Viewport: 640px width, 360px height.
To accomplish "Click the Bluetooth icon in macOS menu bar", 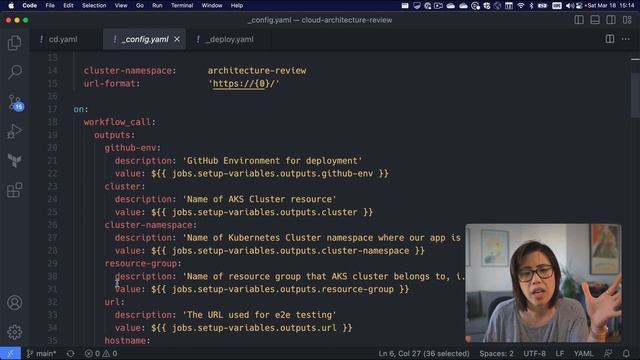I will coord(531,5).
